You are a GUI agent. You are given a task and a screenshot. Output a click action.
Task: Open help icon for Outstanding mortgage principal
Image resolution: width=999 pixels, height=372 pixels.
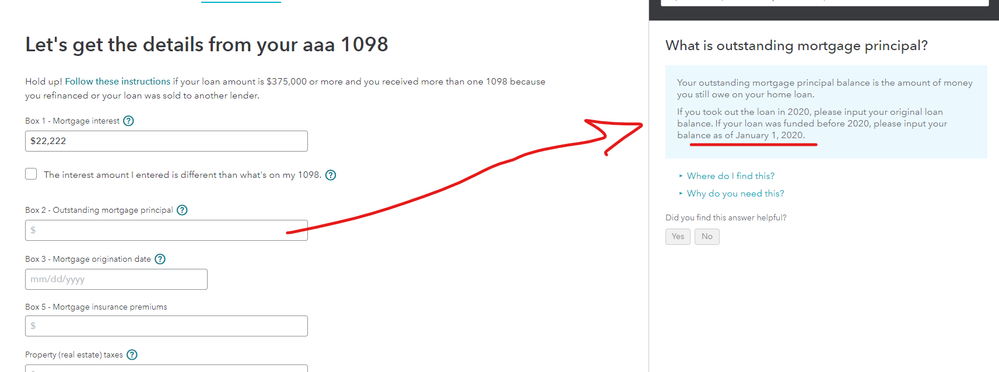click(182, 210)
